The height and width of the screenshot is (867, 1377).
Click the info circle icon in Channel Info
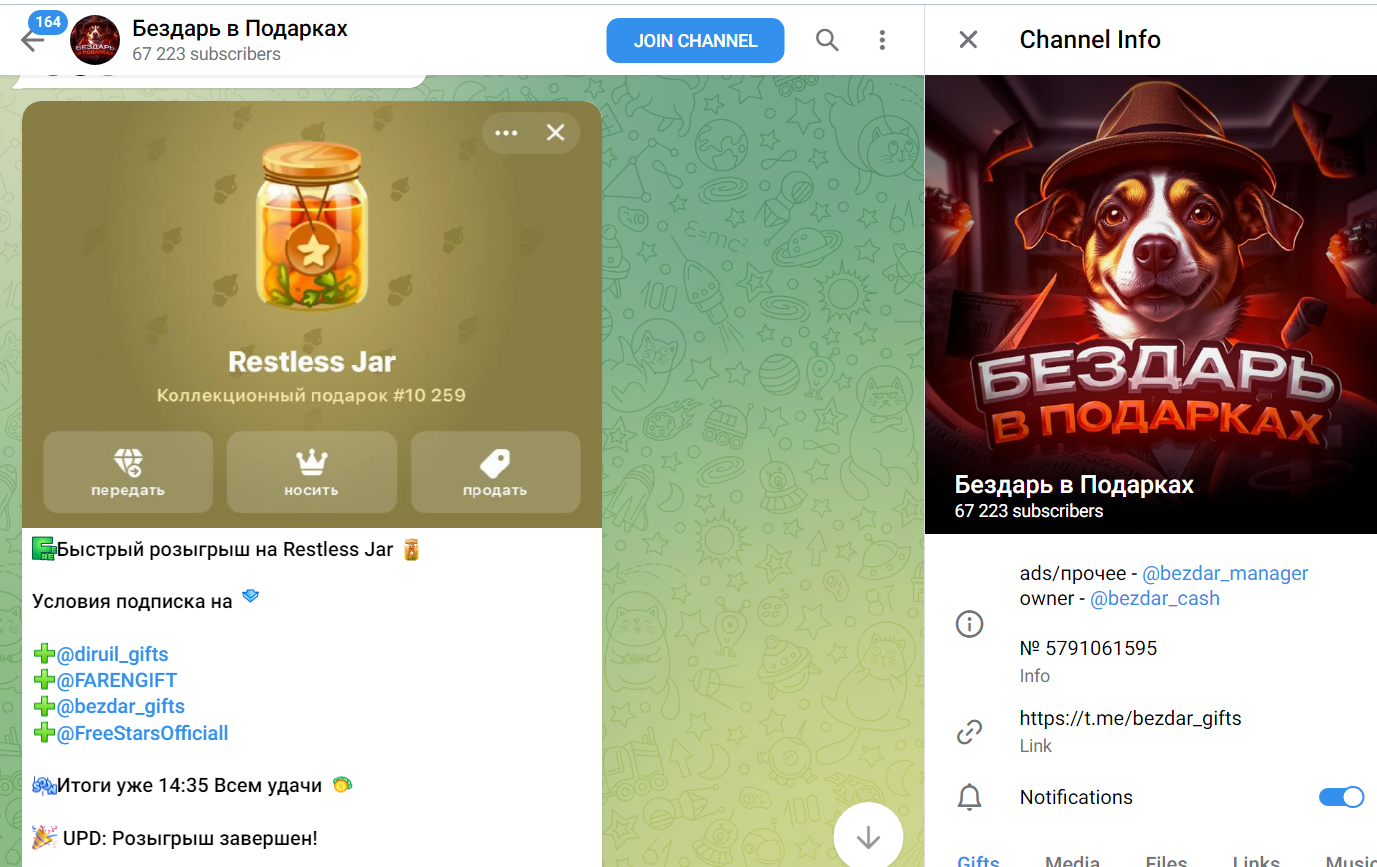point(969,624)
